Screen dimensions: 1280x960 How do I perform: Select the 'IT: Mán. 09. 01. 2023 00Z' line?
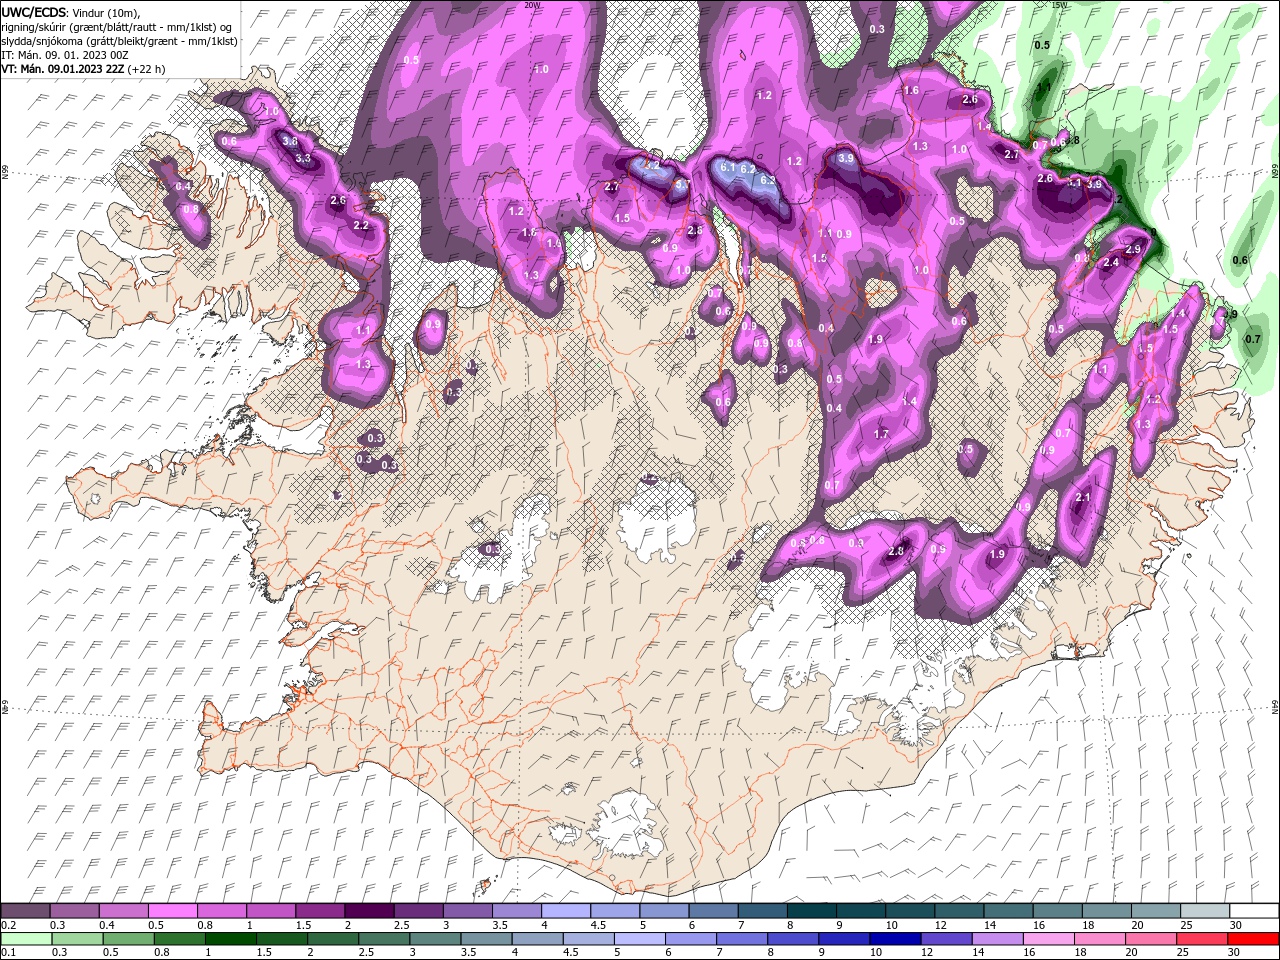65,55
